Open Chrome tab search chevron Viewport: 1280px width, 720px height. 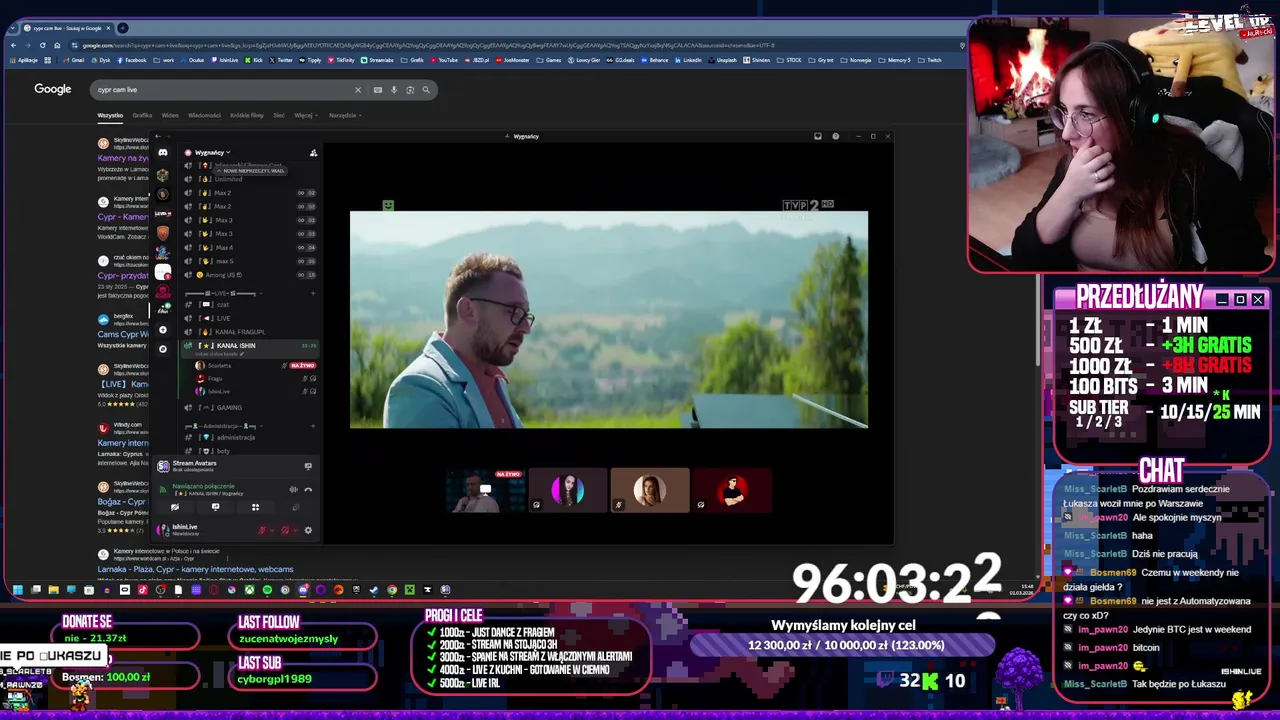[11, 28]
